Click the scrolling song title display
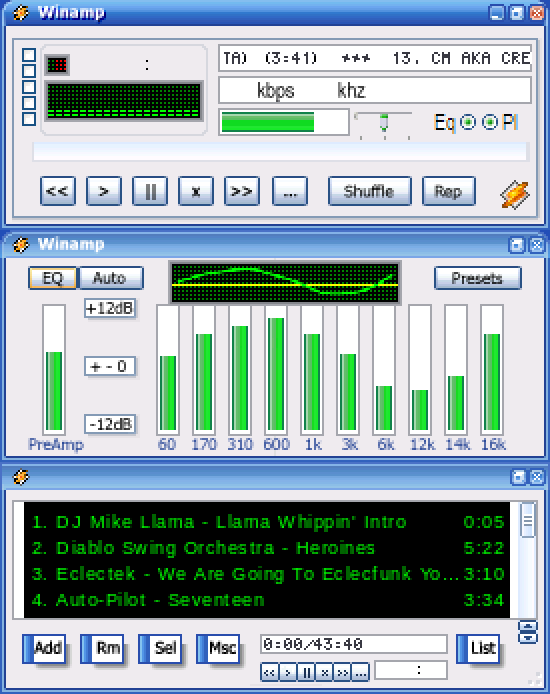550x694 pixels. click(x=375, y=58)
